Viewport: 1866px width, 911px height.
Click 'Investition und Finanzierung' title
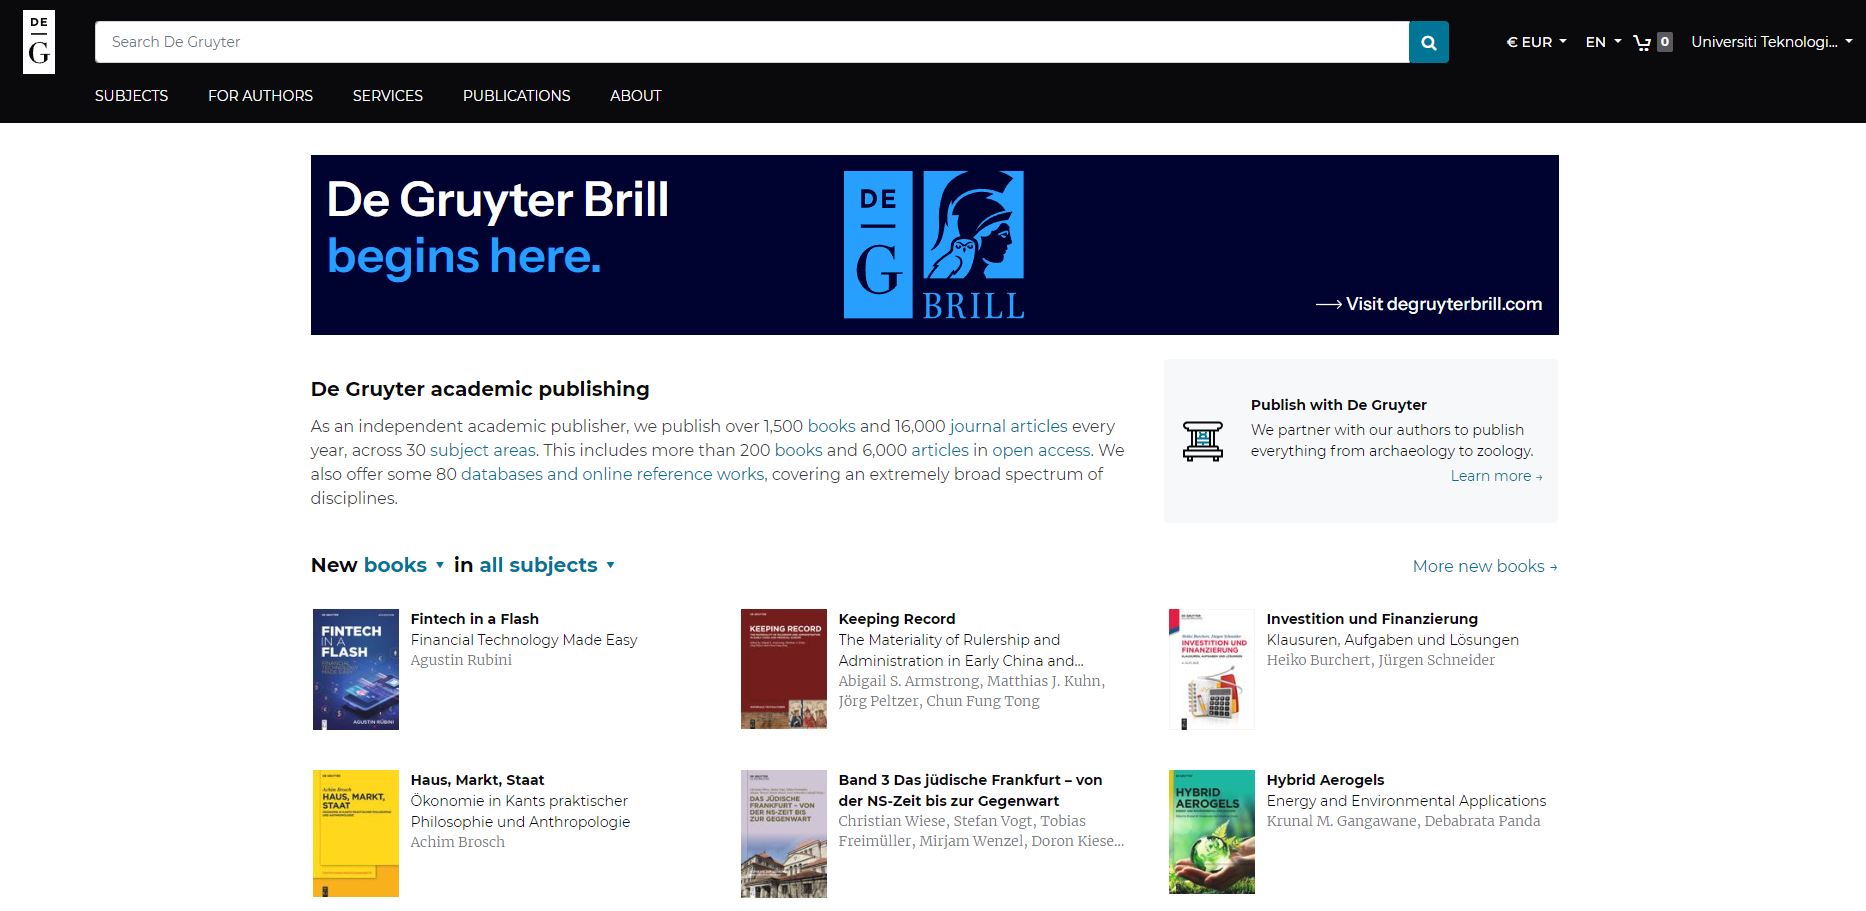1372,619
